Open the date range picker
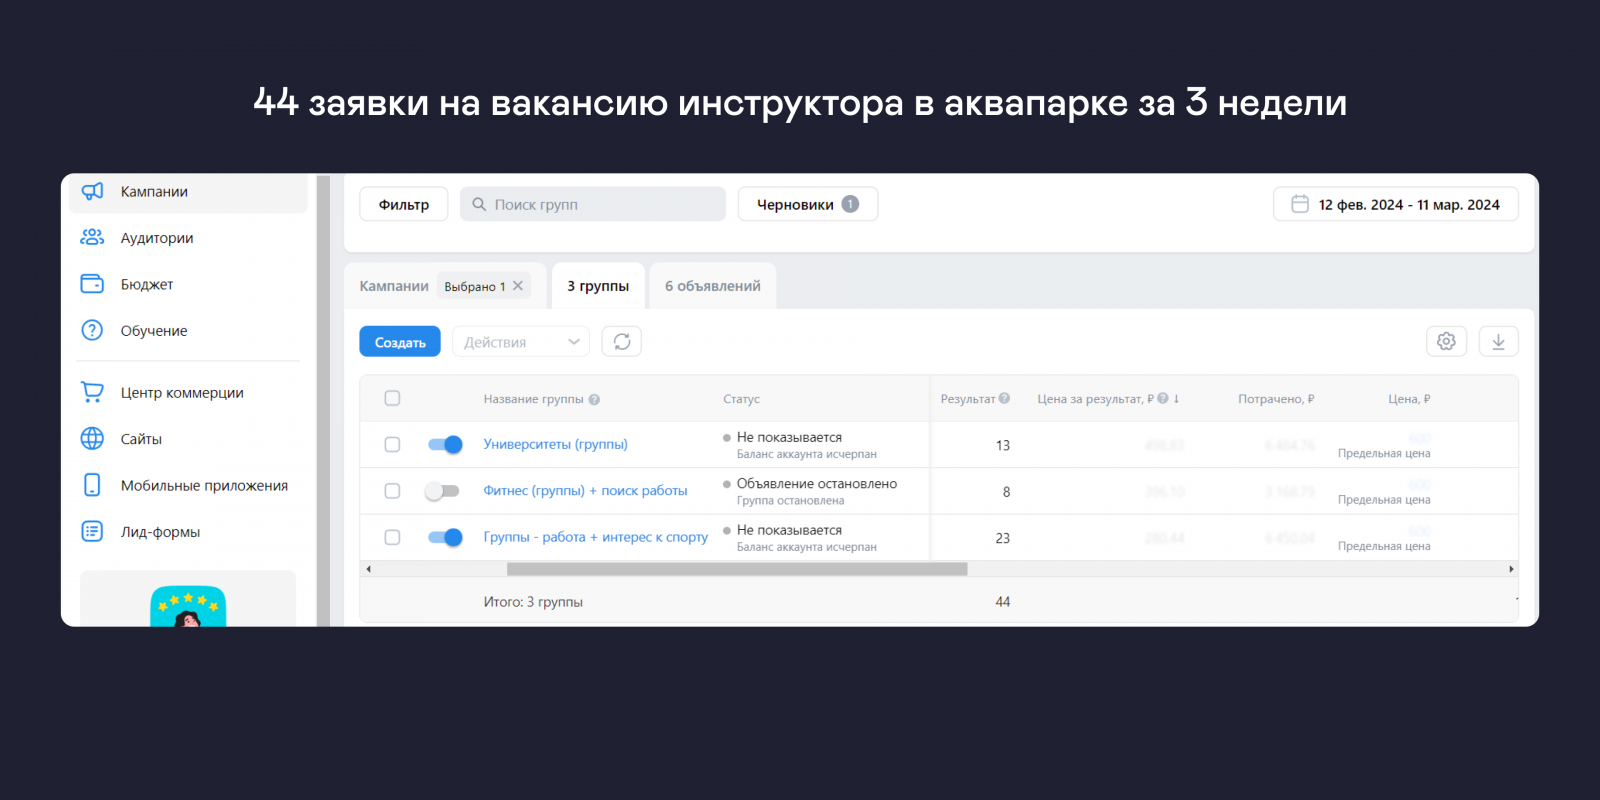Viewport: 1600px width, 800px height. point(1396,204)
